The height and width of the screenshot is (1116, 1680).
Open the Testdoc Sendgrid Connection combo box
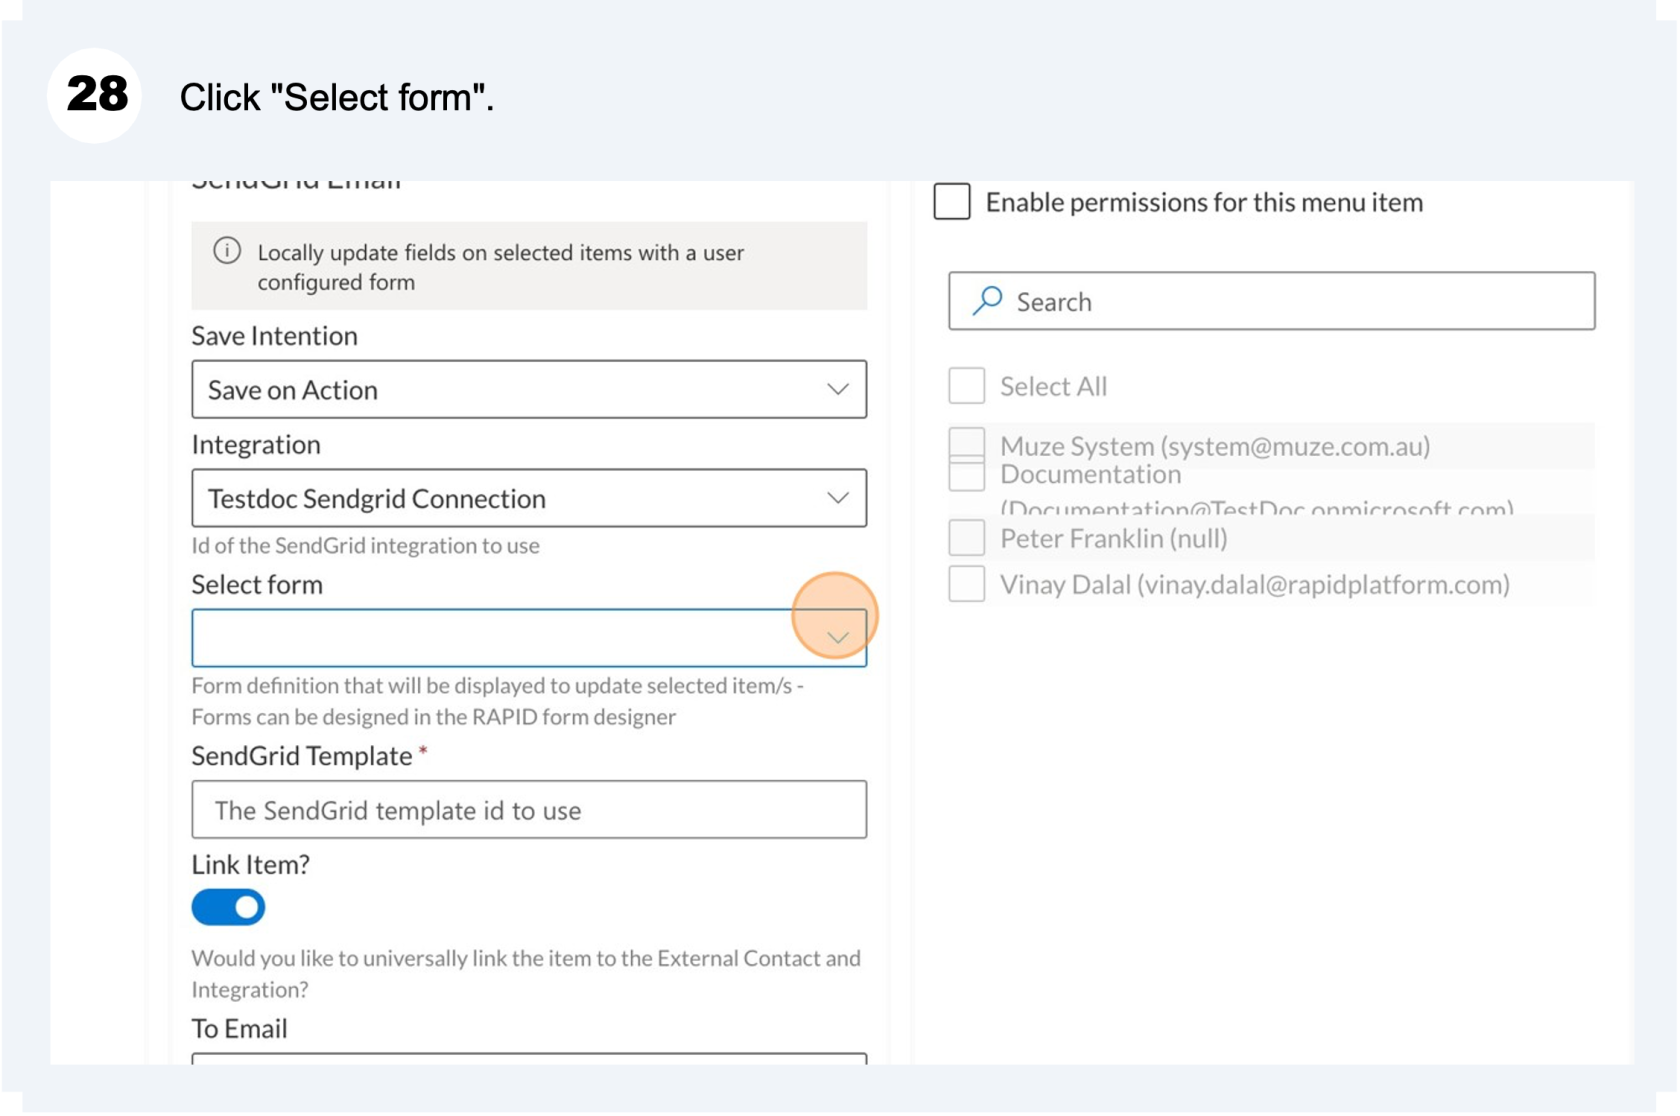529,498
